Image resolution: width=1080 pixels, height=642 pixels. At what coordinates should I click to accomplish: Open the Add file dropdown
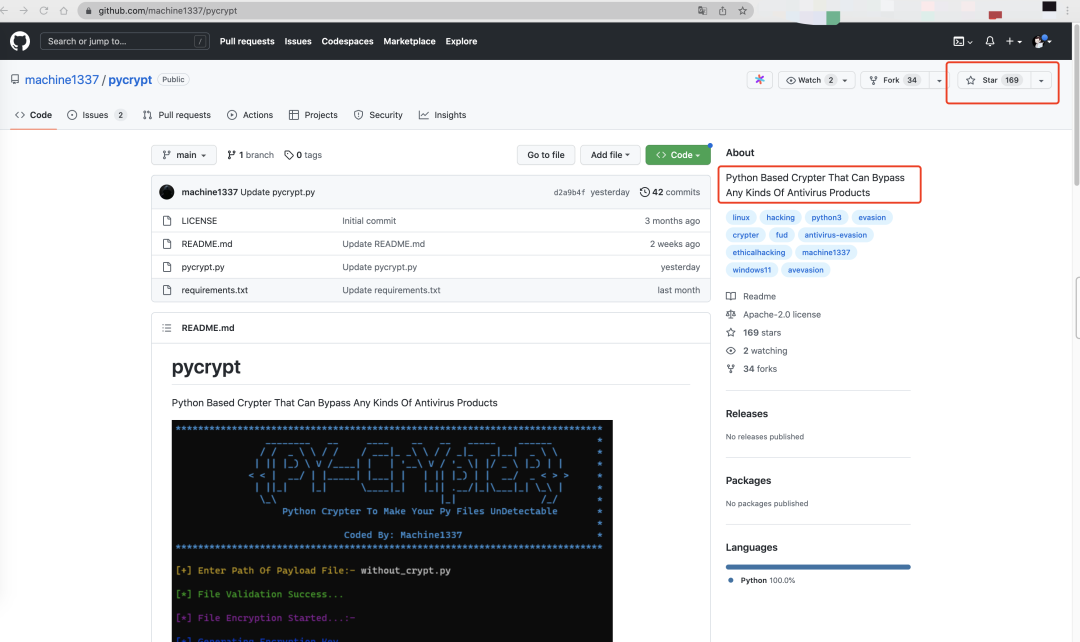coord(610,155)
